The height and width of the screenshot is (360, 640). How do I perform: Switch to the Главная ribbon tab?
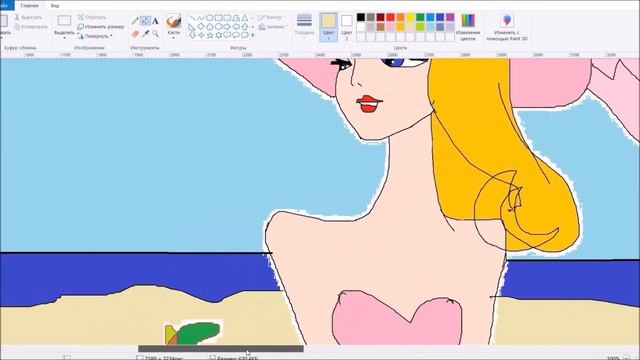coord(29,6)
